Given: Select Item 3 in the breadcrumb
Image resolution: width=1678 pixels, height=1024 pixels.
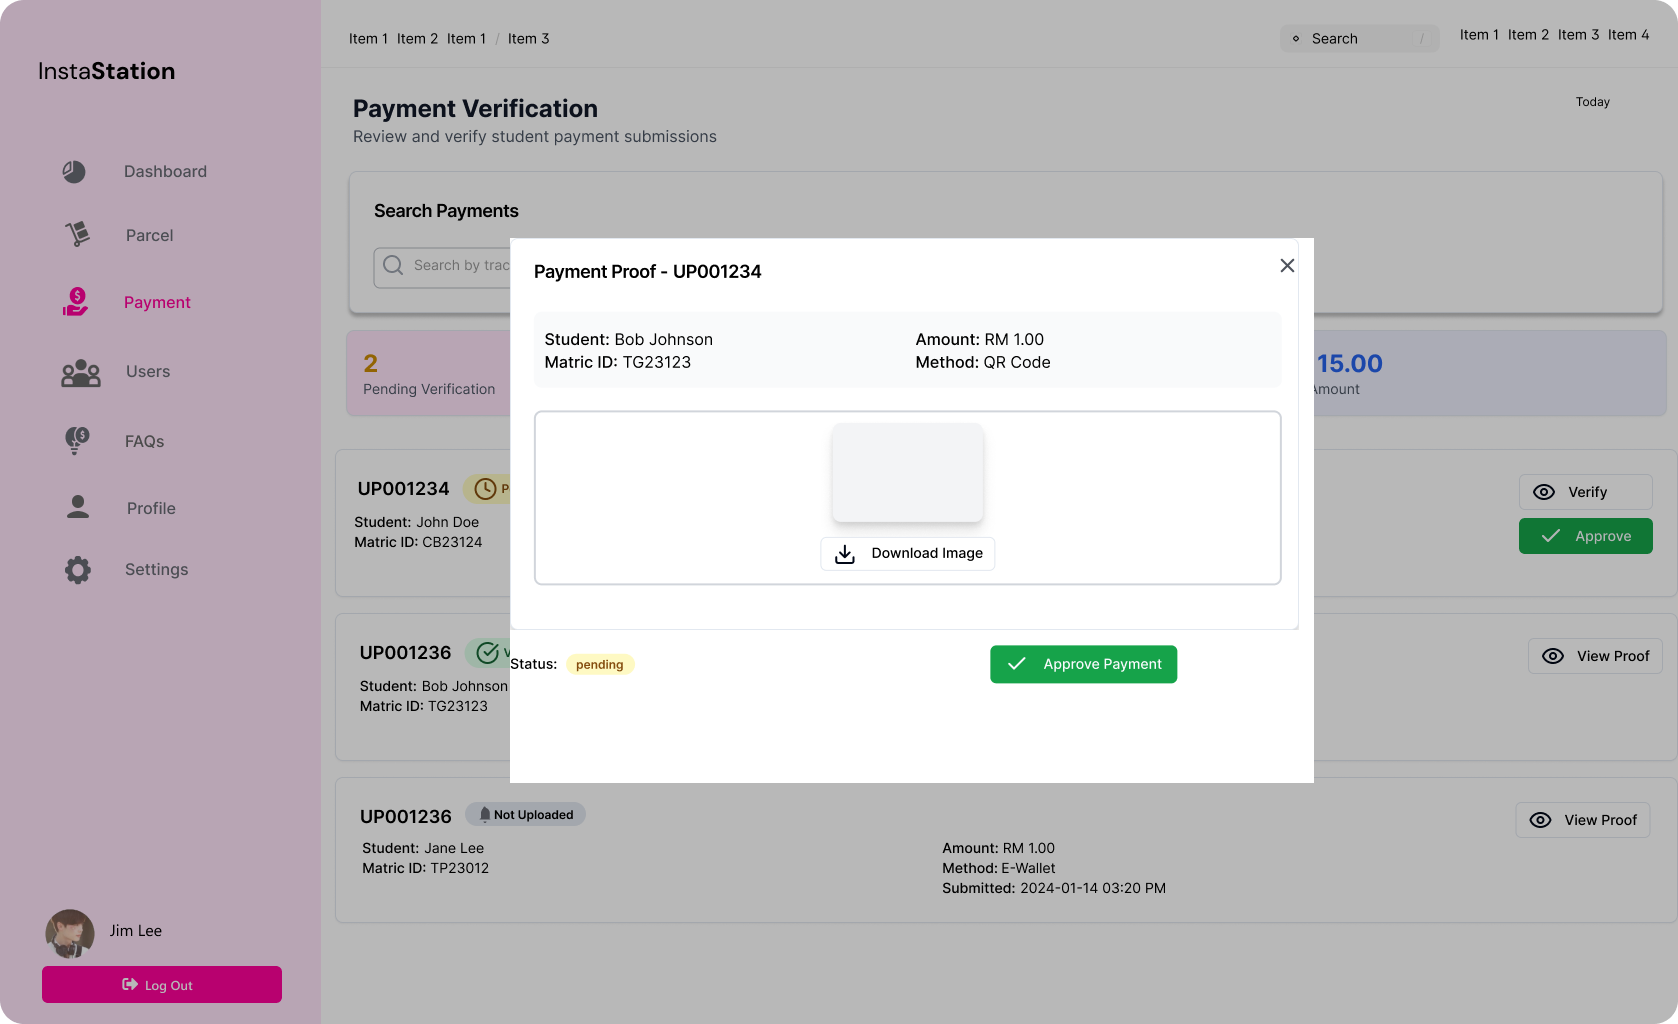Looking at the screenshot, I should click(528, 39).
